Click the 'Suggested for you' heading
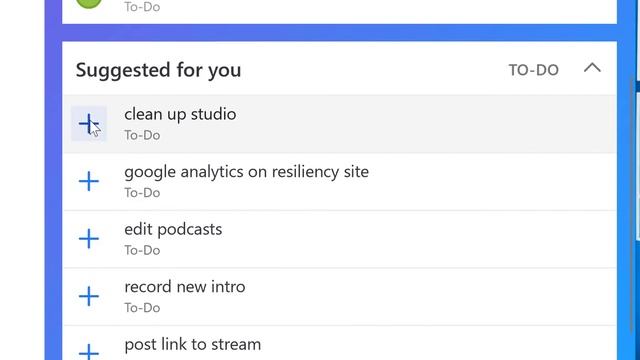The width and height of the screenshot is (640, 360). click(158, 70)
